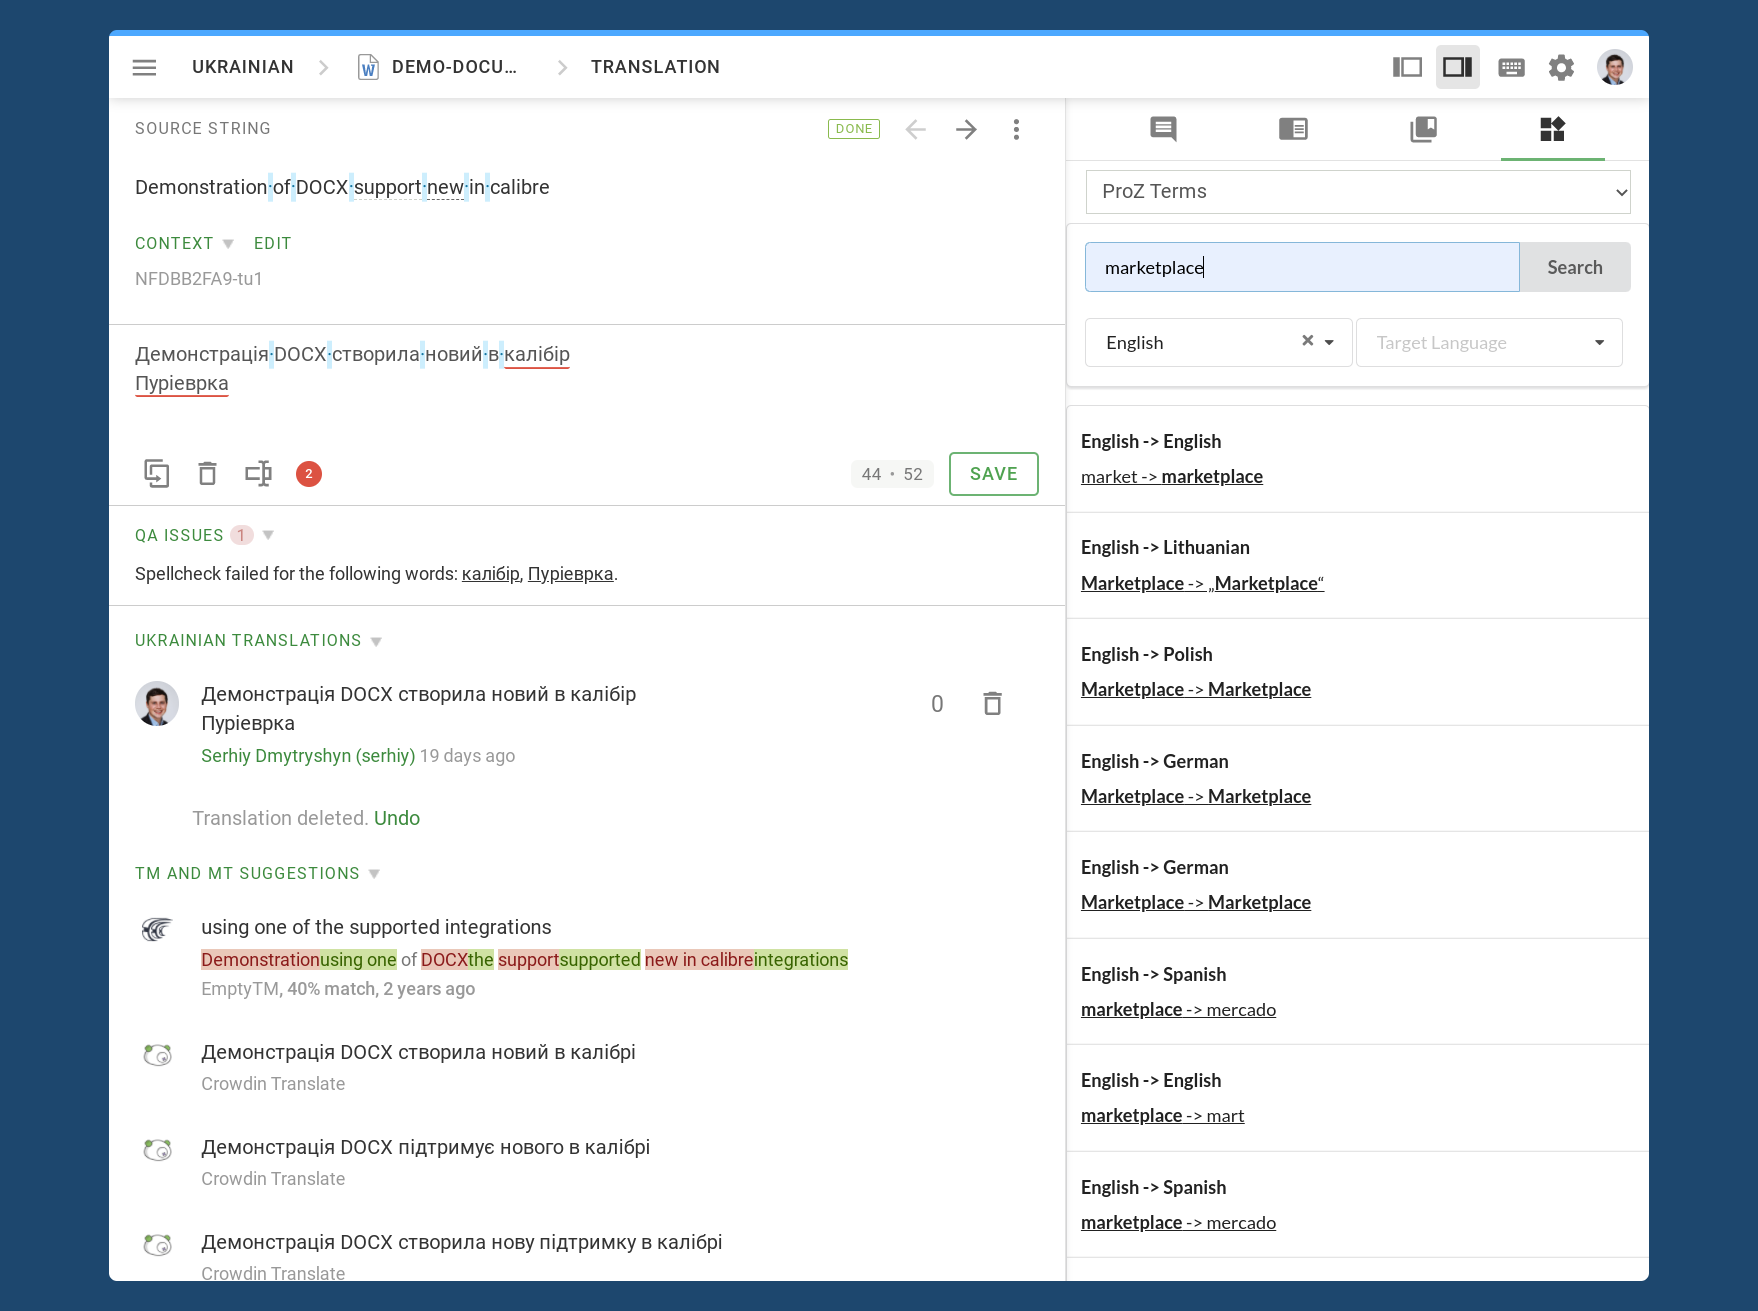This screenshot has width=1758, height=1311.
Task: Open user profile avatar menu
Action: point(1614,67)
